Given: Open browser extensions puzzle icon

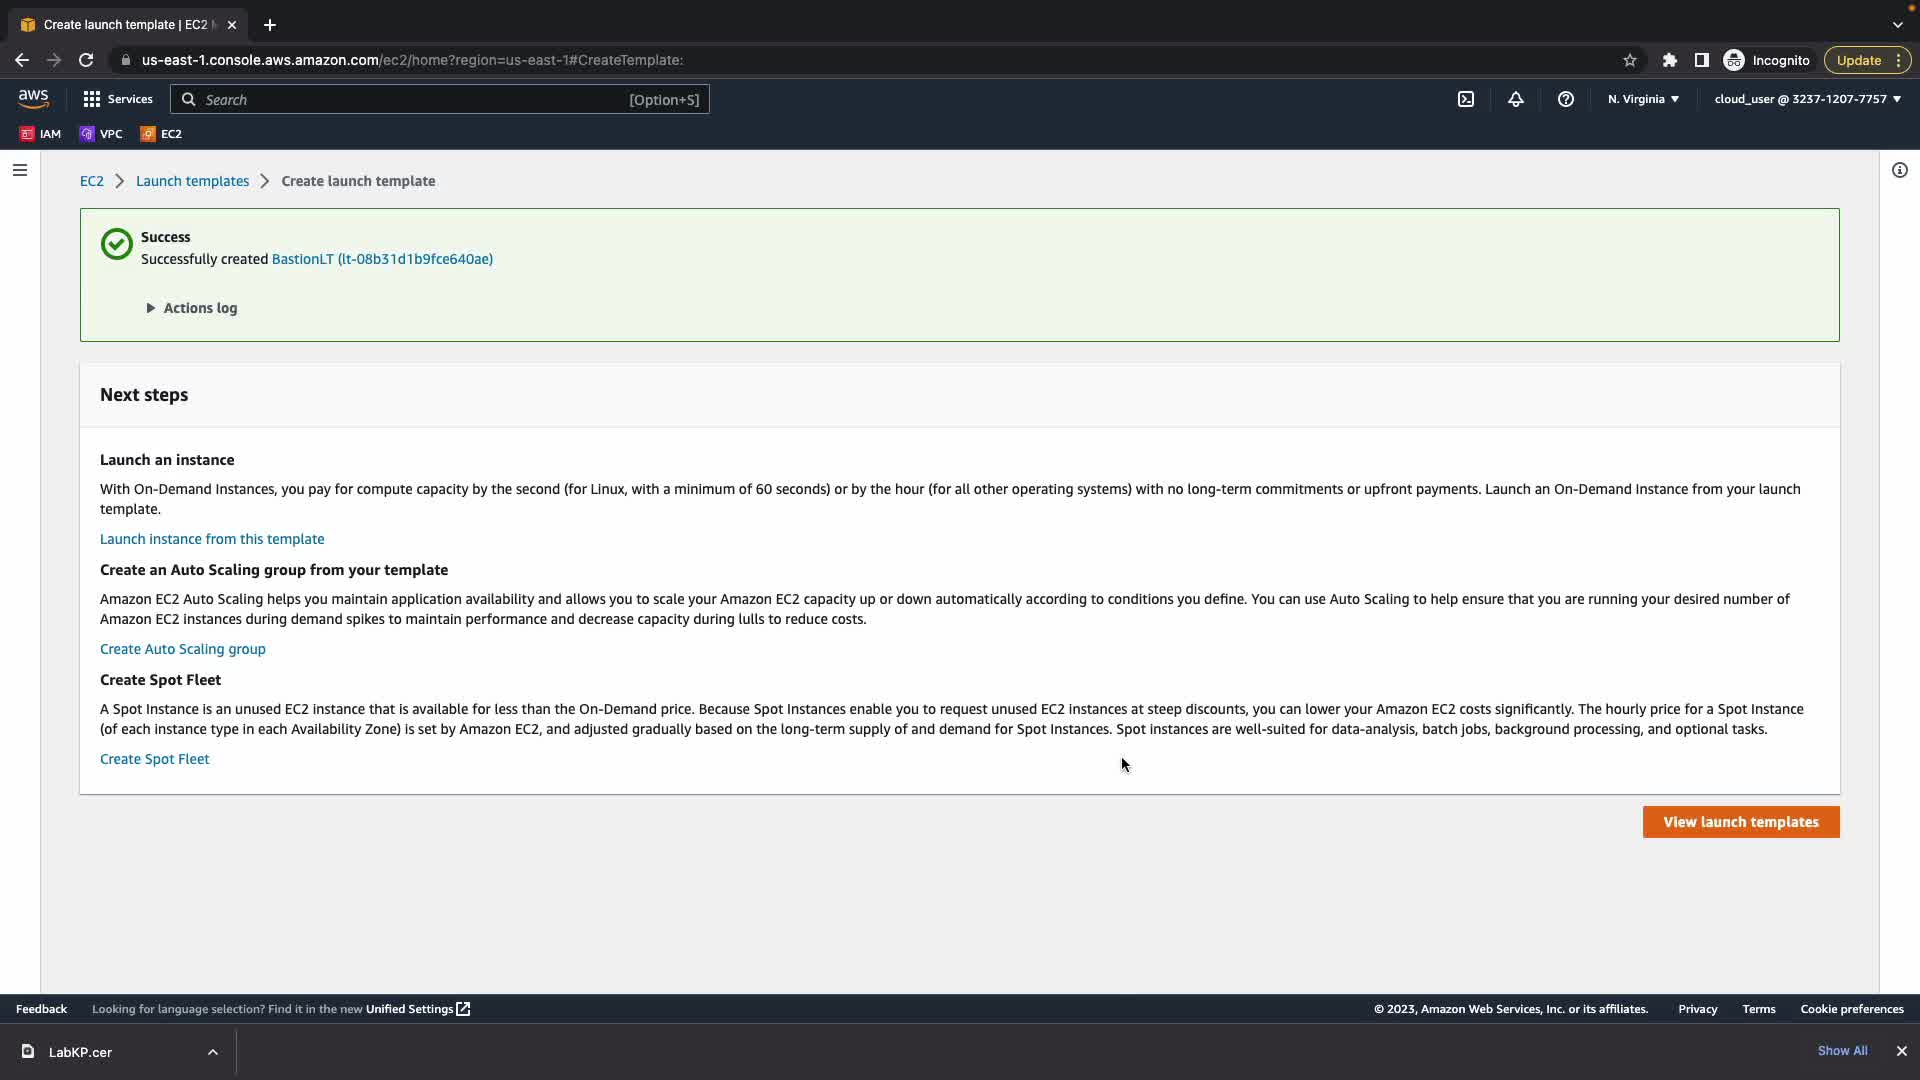Looking at the screenshot, I should point(1669,60).
